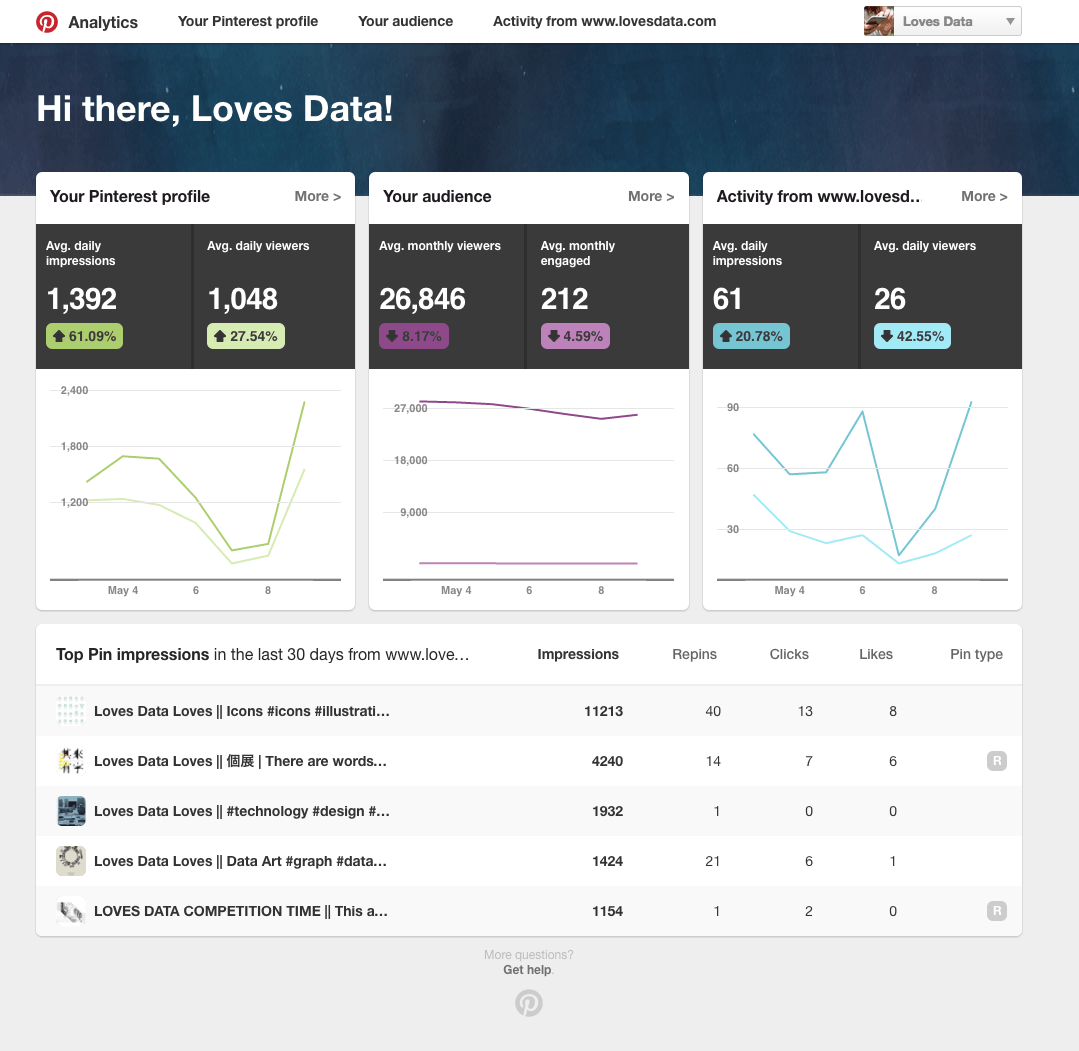This screenshot has width=1079, height=1051.
Task: Sort table by Pin type column
Action: pyautogui.click(x=976, y=654)
